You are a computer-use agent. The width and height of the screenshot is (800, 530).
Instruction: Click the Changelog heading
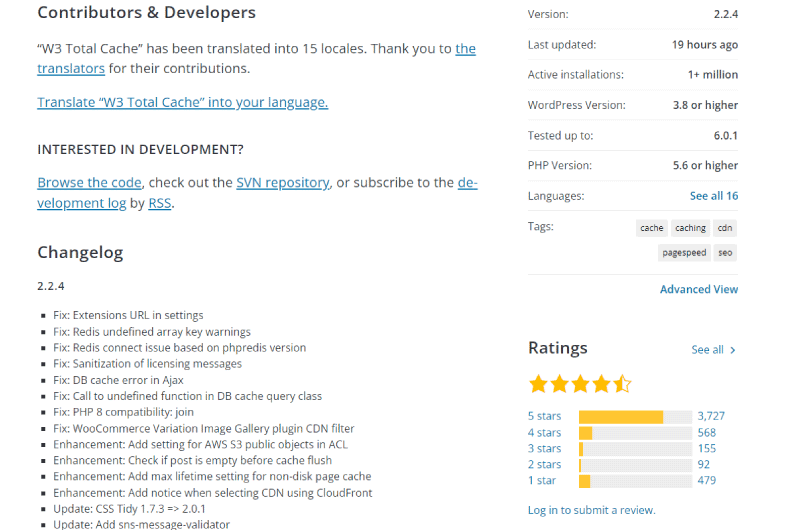point(80,253)
